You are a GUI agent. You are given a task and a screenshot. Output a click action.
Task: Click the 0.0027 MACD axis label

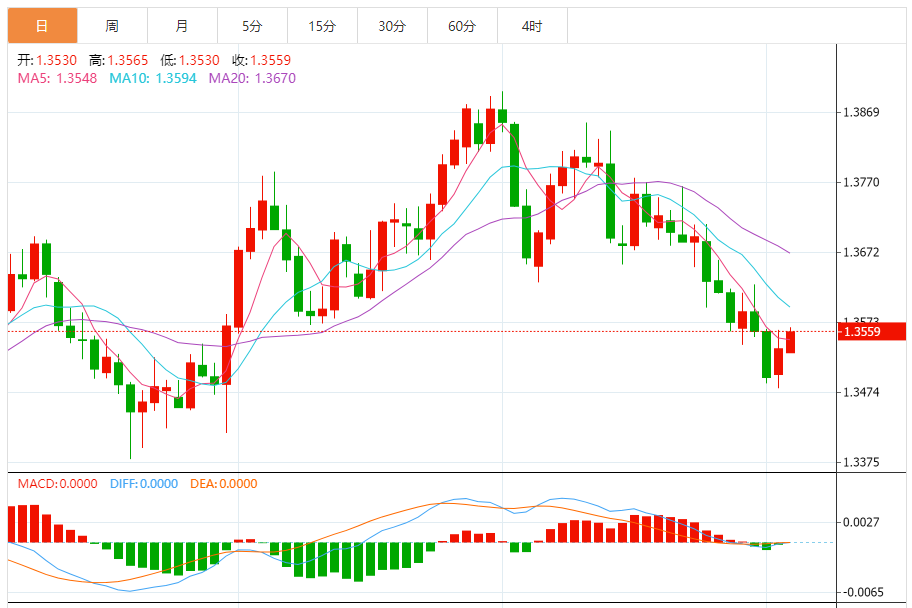(x=861, y=522)
